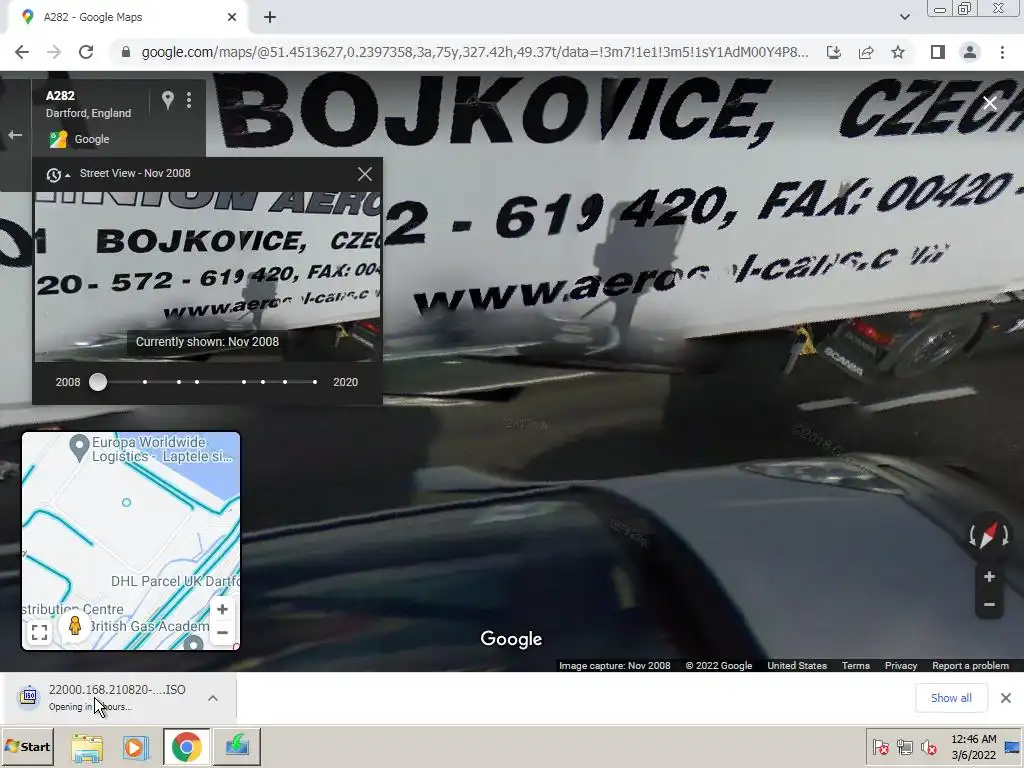Screen dimensions: 1024x768
Task: Click the Nov 2008 preview thumbnail
Action: [x=208, y=276]
